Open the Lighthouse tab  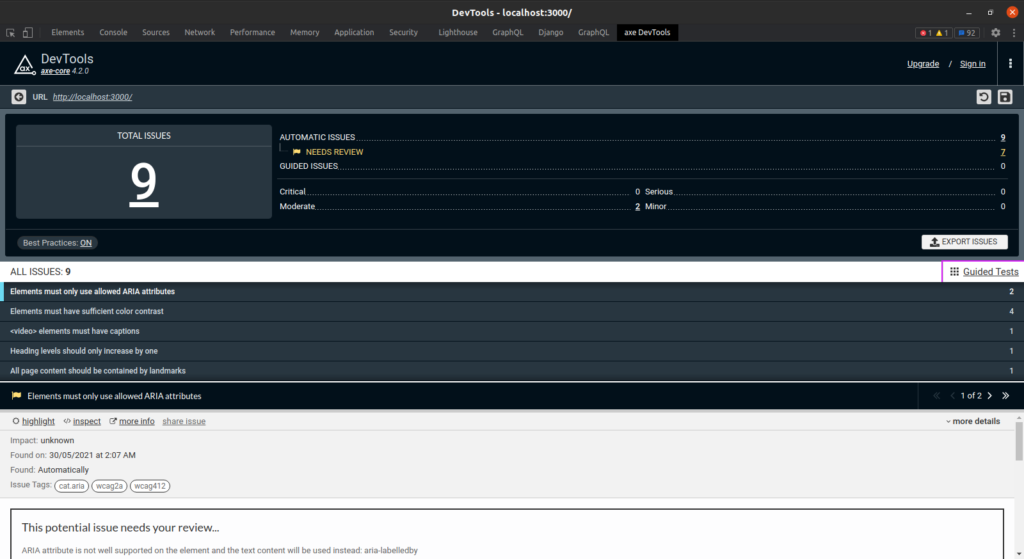pos(458,33)
